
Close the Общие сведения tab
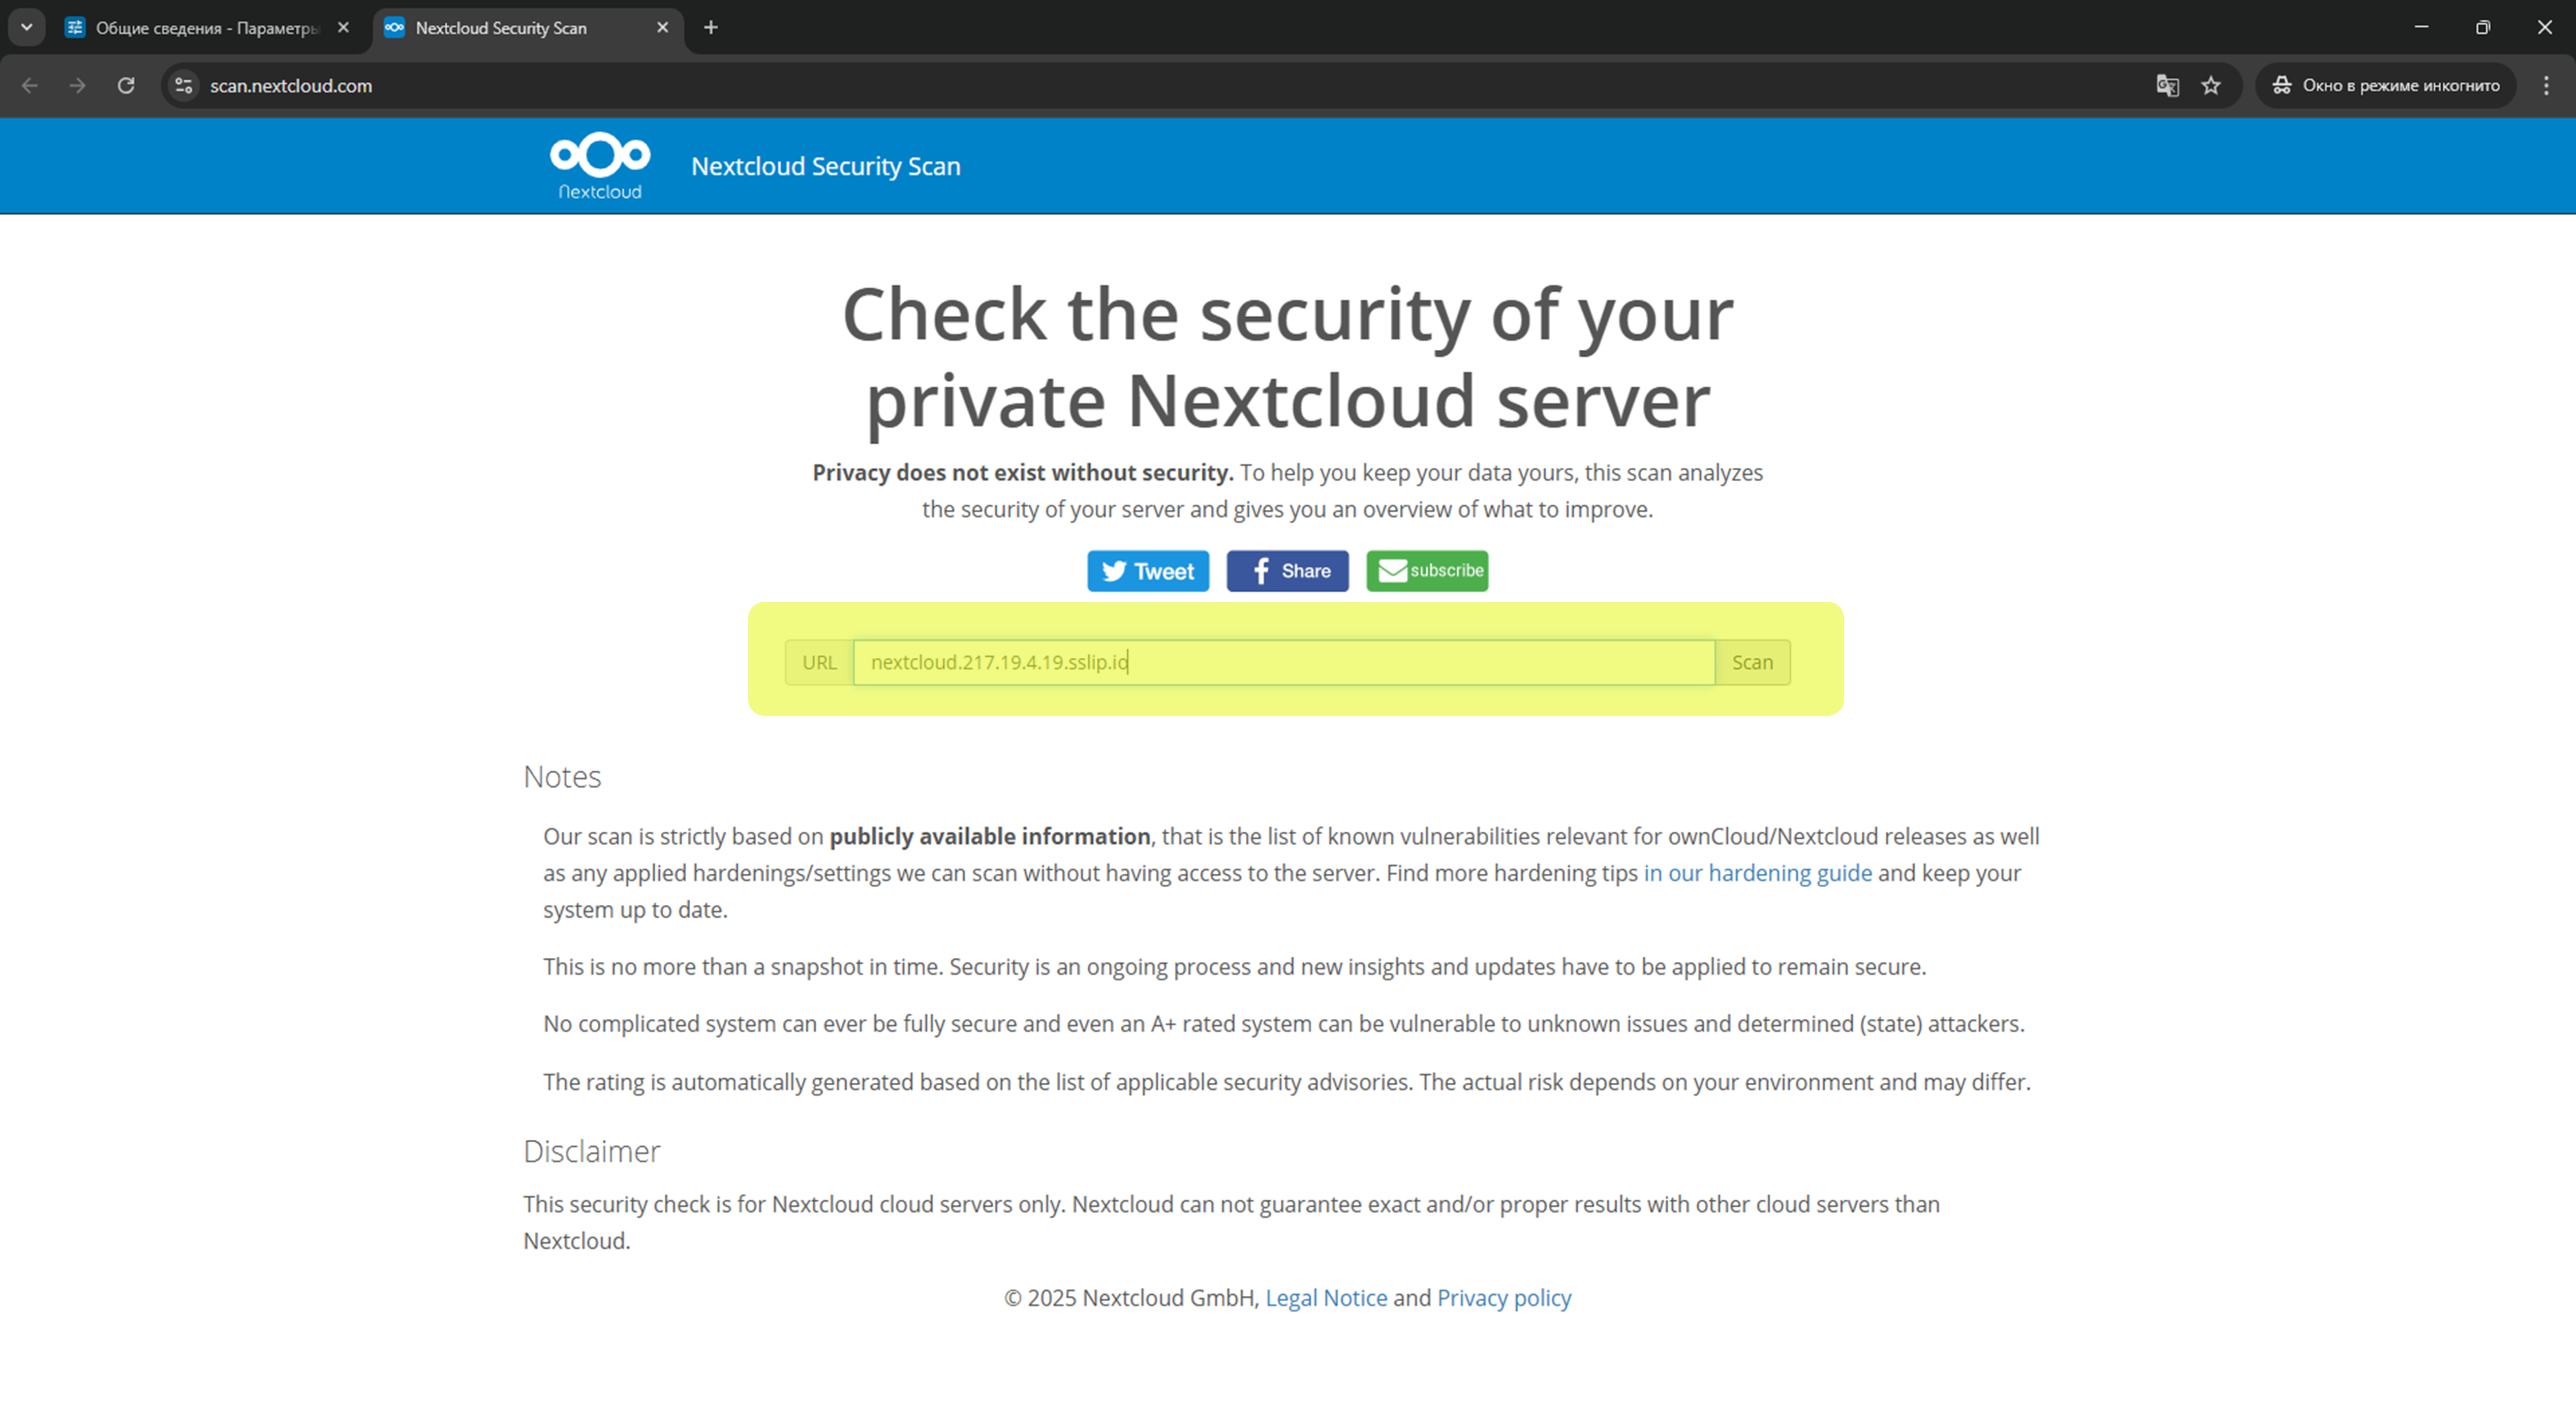click(x=343, y=28)
